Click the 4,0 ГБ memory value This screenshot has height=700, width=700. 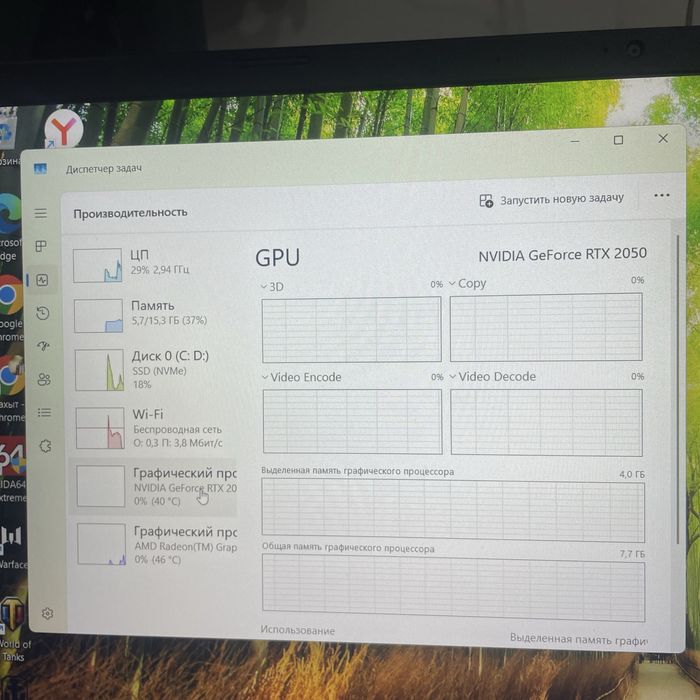click(x=632, y=474)
